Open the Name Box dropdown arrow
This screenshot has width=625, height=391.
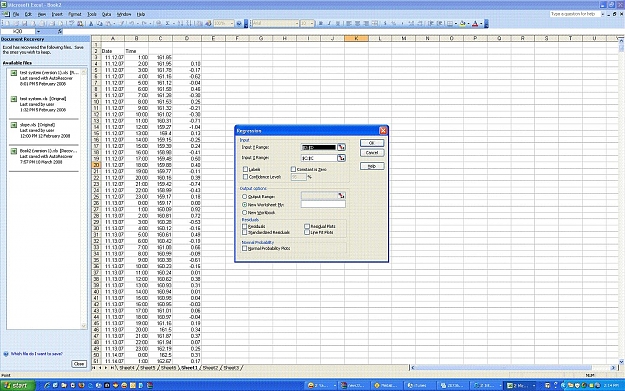pos(38,31)
